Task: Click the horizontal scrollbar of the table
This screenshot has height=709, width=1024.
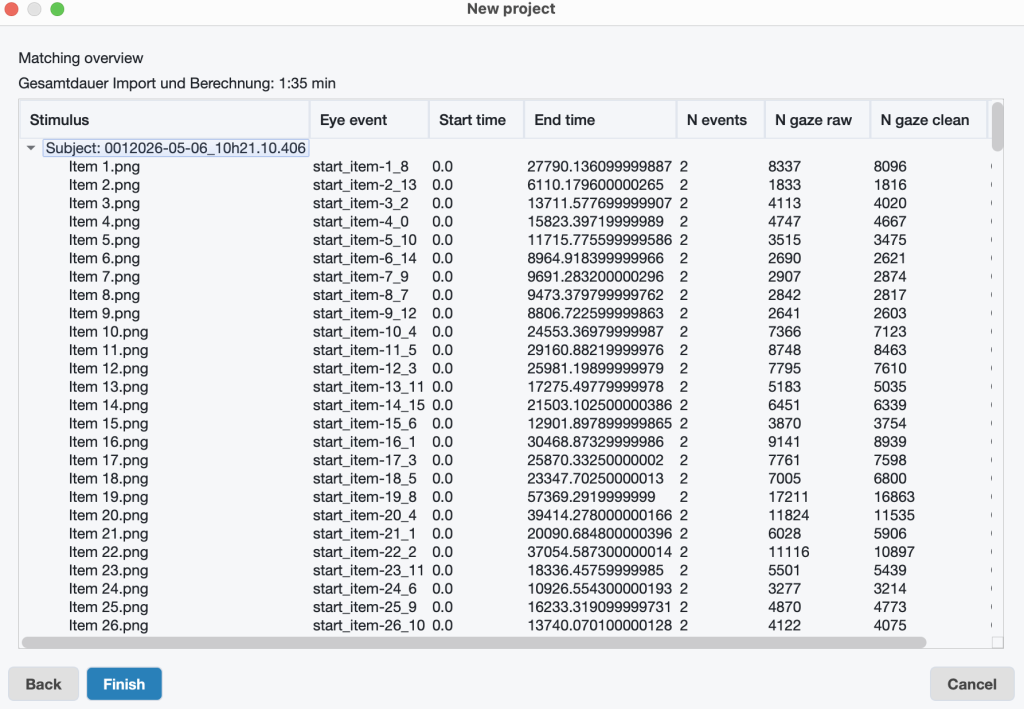Action: click(x=473, y=642)
